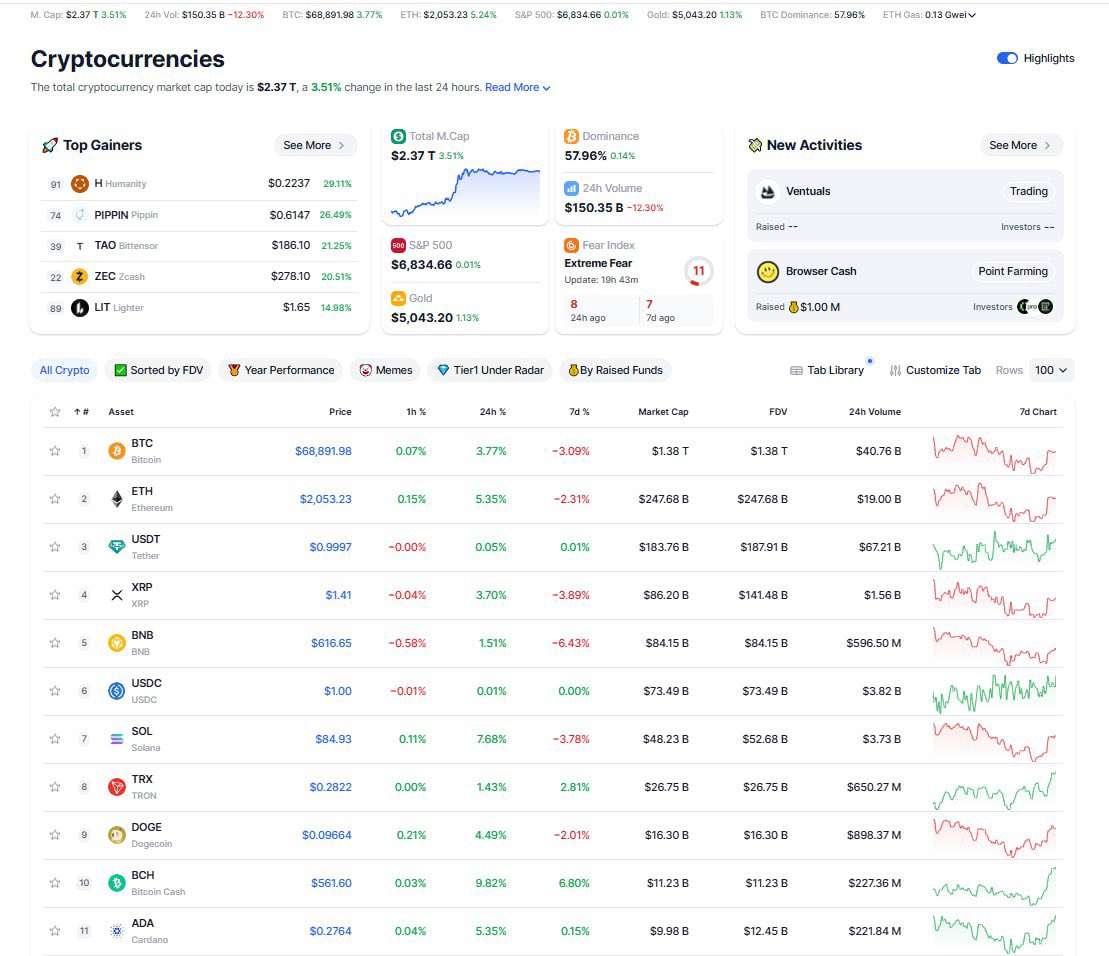
Task: Select the Sorted by FDV tab
Action: pos(158,370)
